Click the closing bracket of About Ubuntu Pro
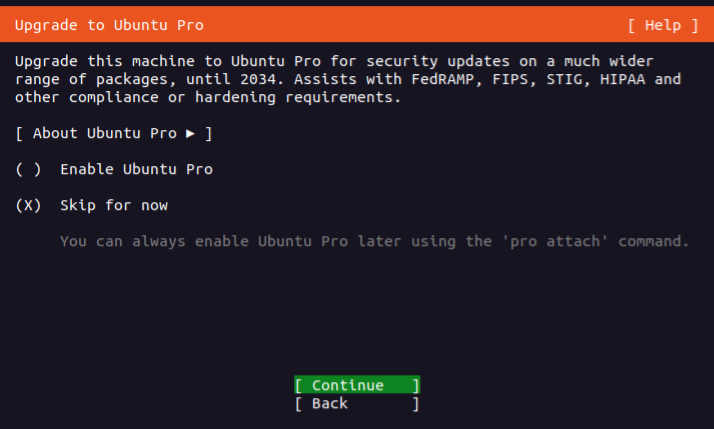The image size is (714, 429). pos(208,133)
